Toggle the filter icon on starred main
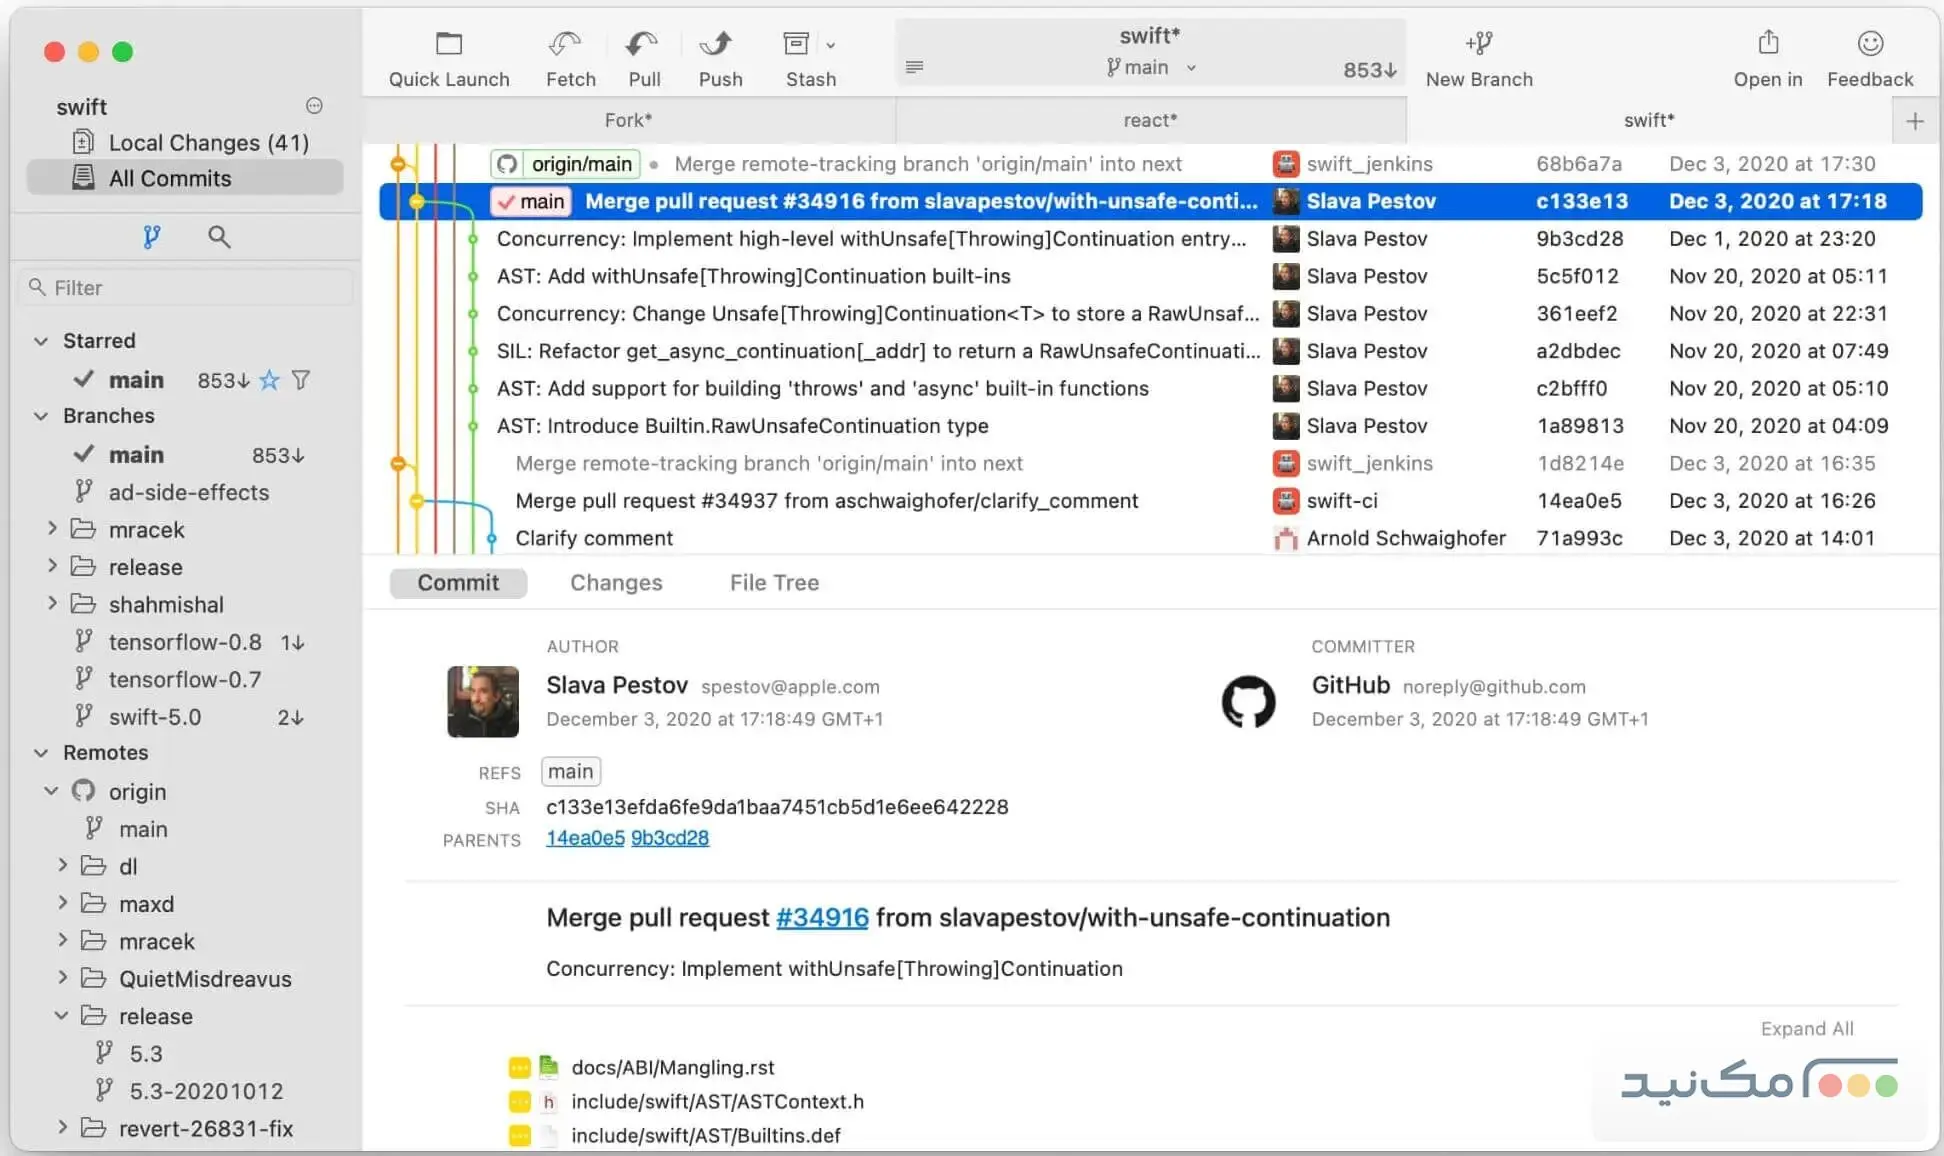Viewport: 1944px width, 1156px height. tap(301, 380)
